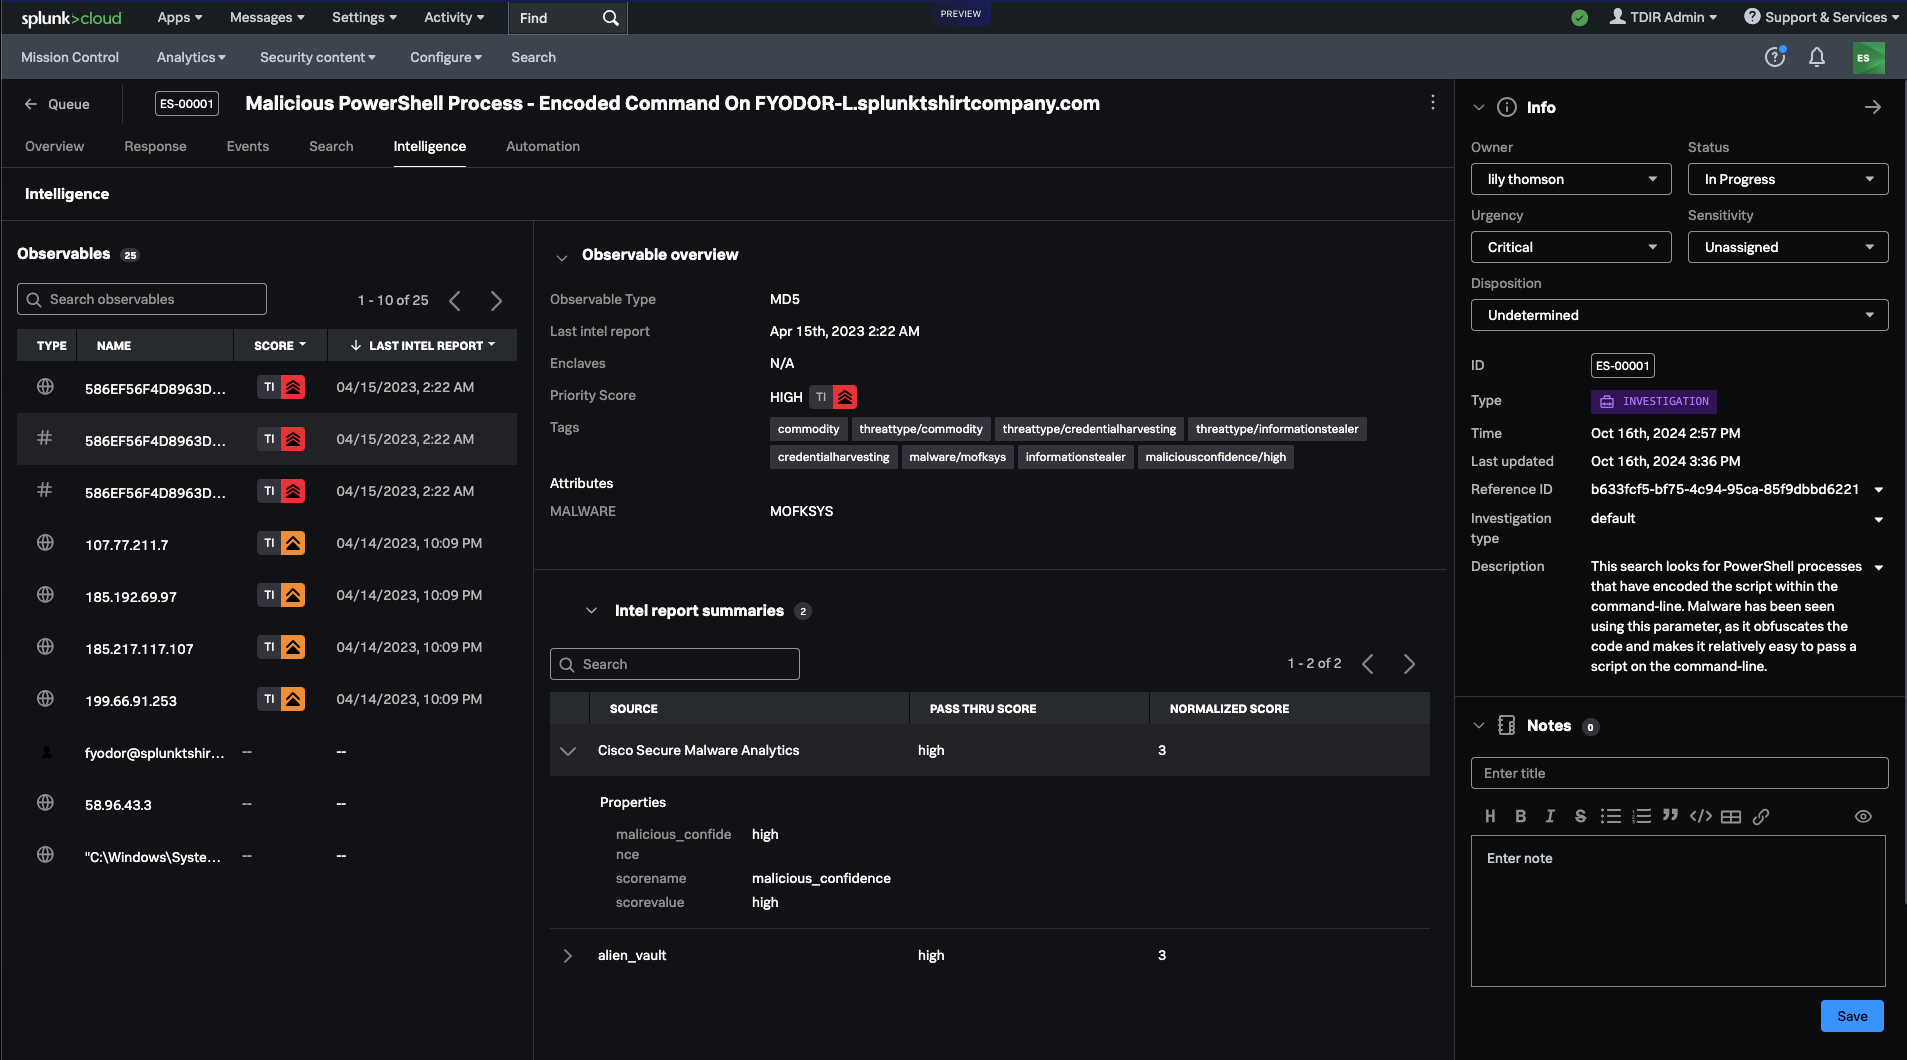The width and height of the screenshot is (1907, 1060).
Task: Insert table in note editor
Action: (x=1731, y=816)
